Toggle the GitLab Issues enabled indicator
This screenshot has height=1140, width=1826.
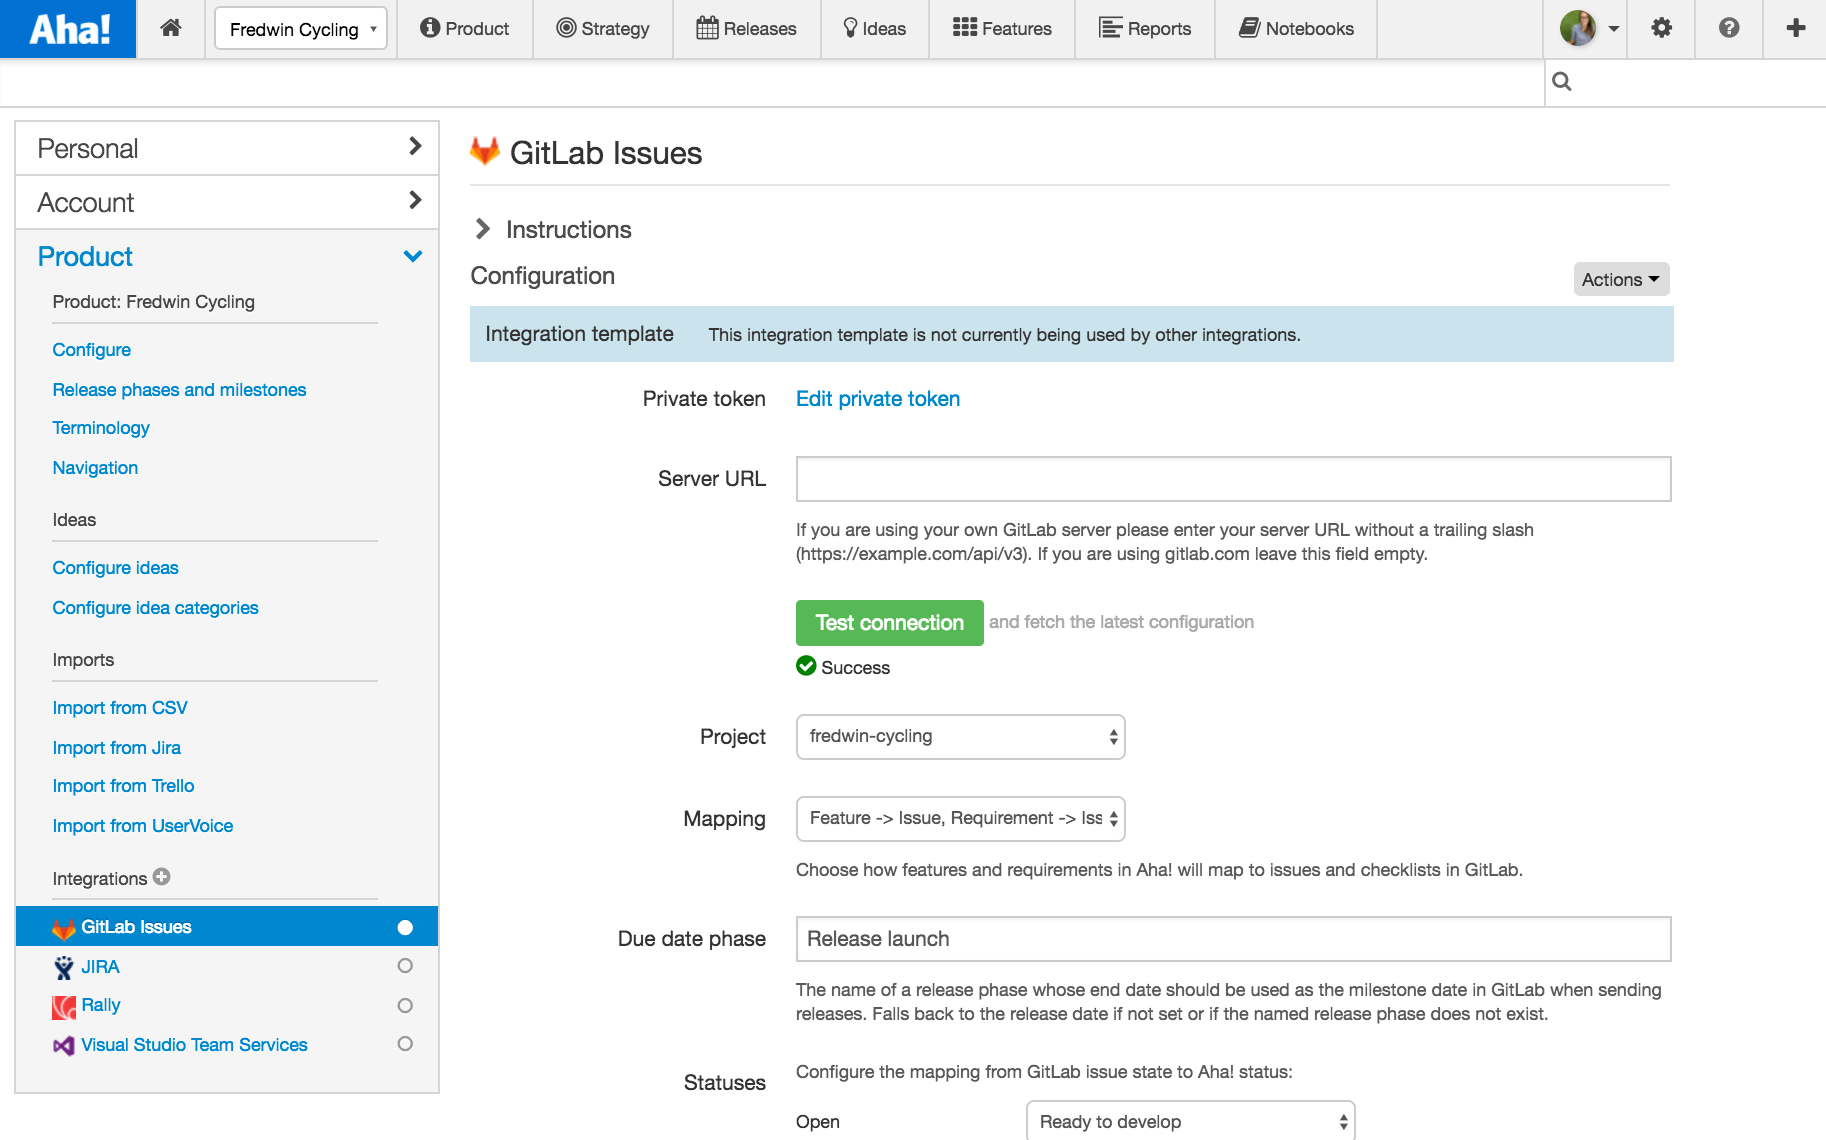(405, 927)
